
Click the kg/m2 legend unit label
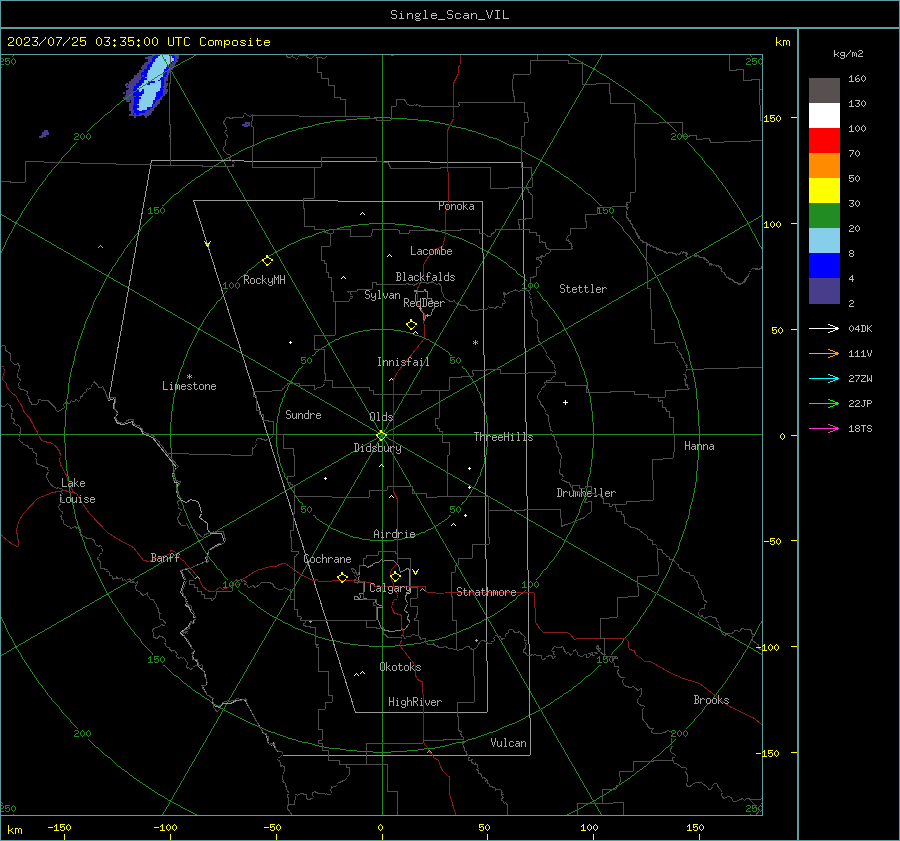coord(848,54)
